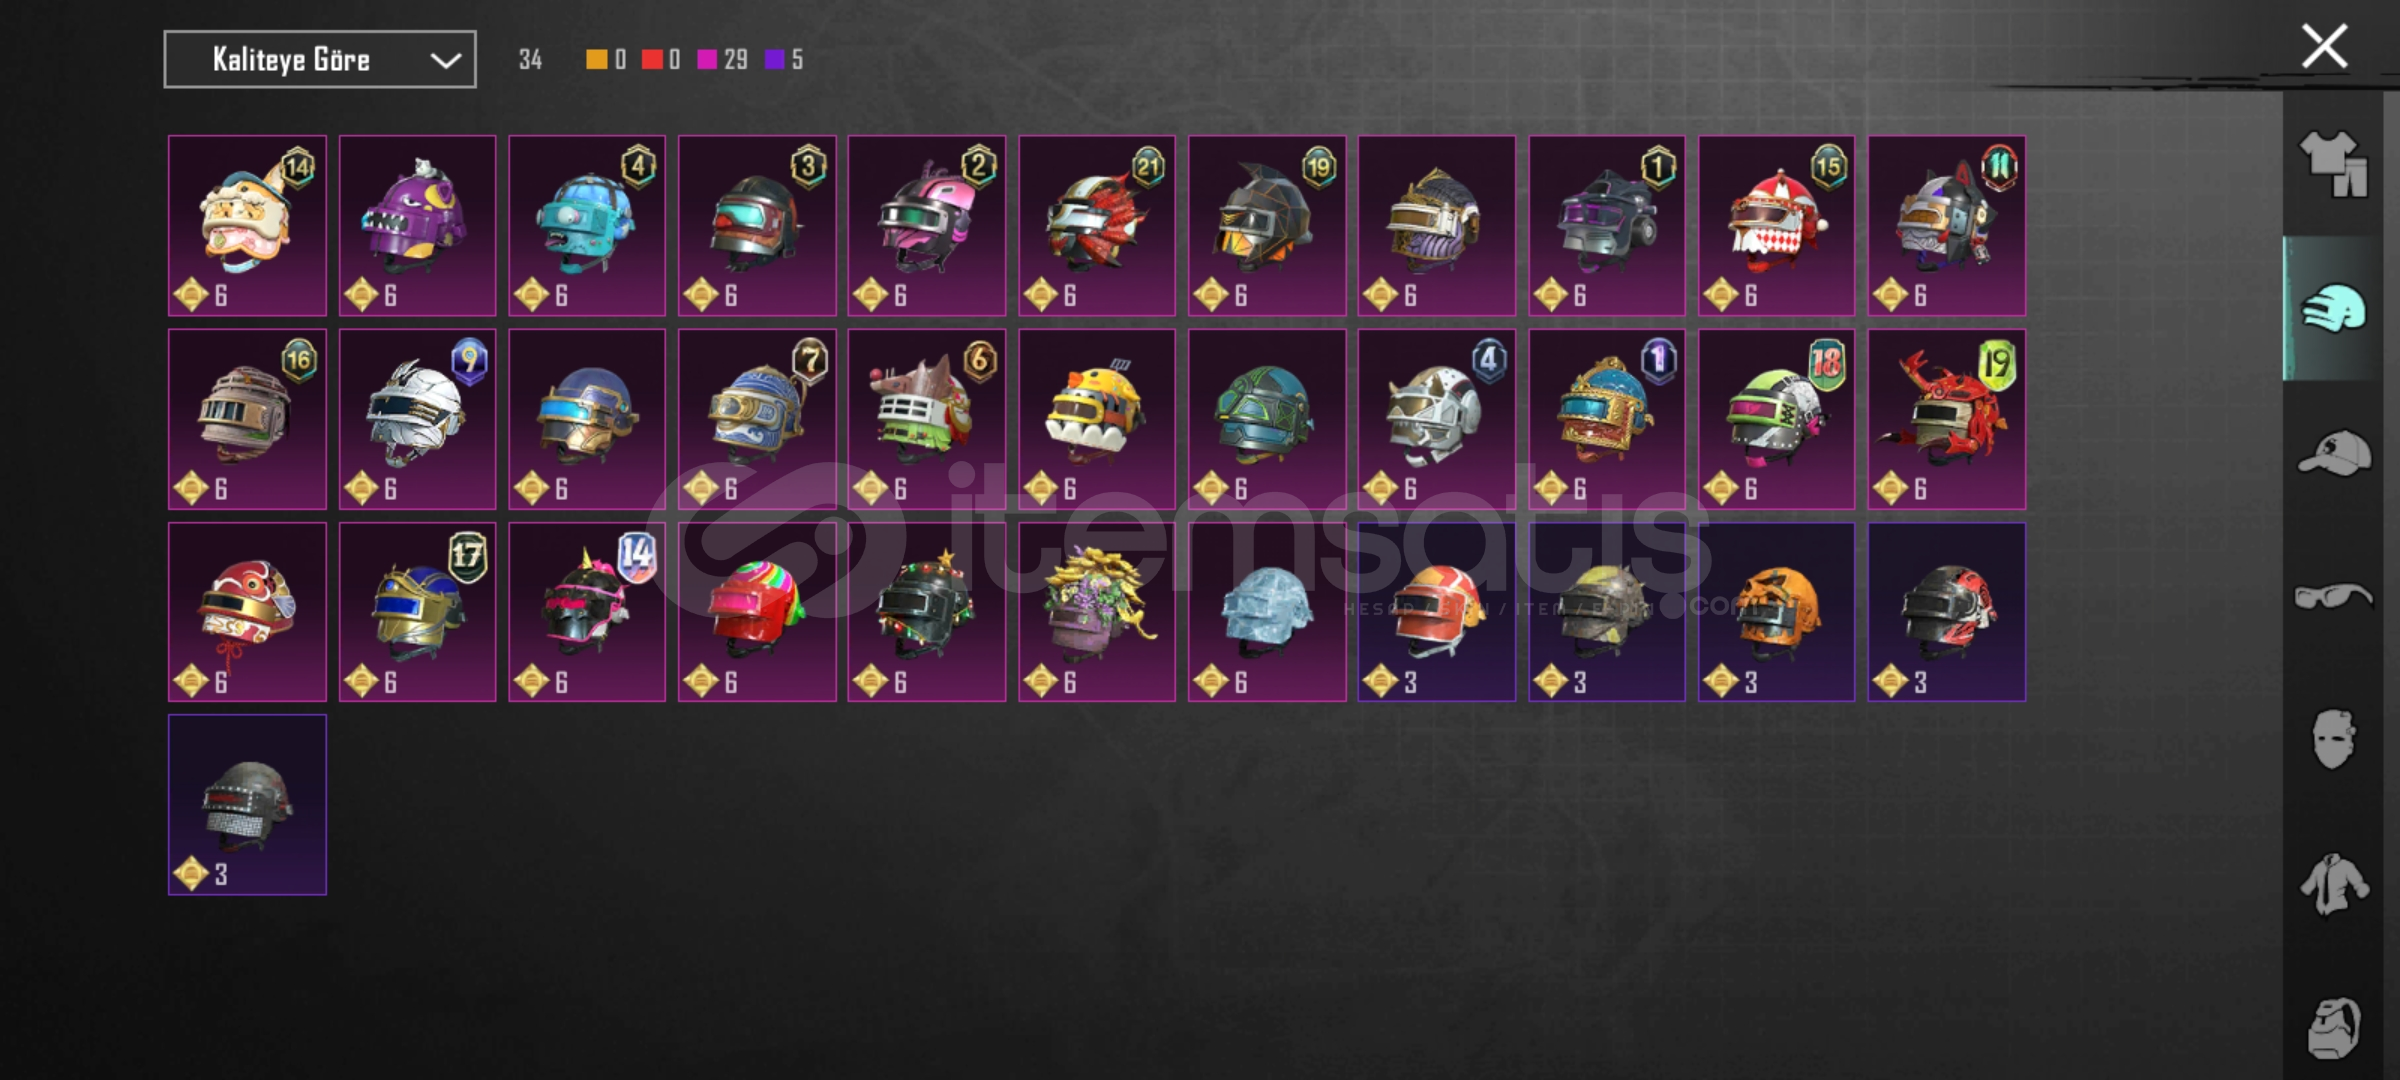Select the face mask category icon
The height and width of the screenshot is (1080, 2400).
(2333, 739)
